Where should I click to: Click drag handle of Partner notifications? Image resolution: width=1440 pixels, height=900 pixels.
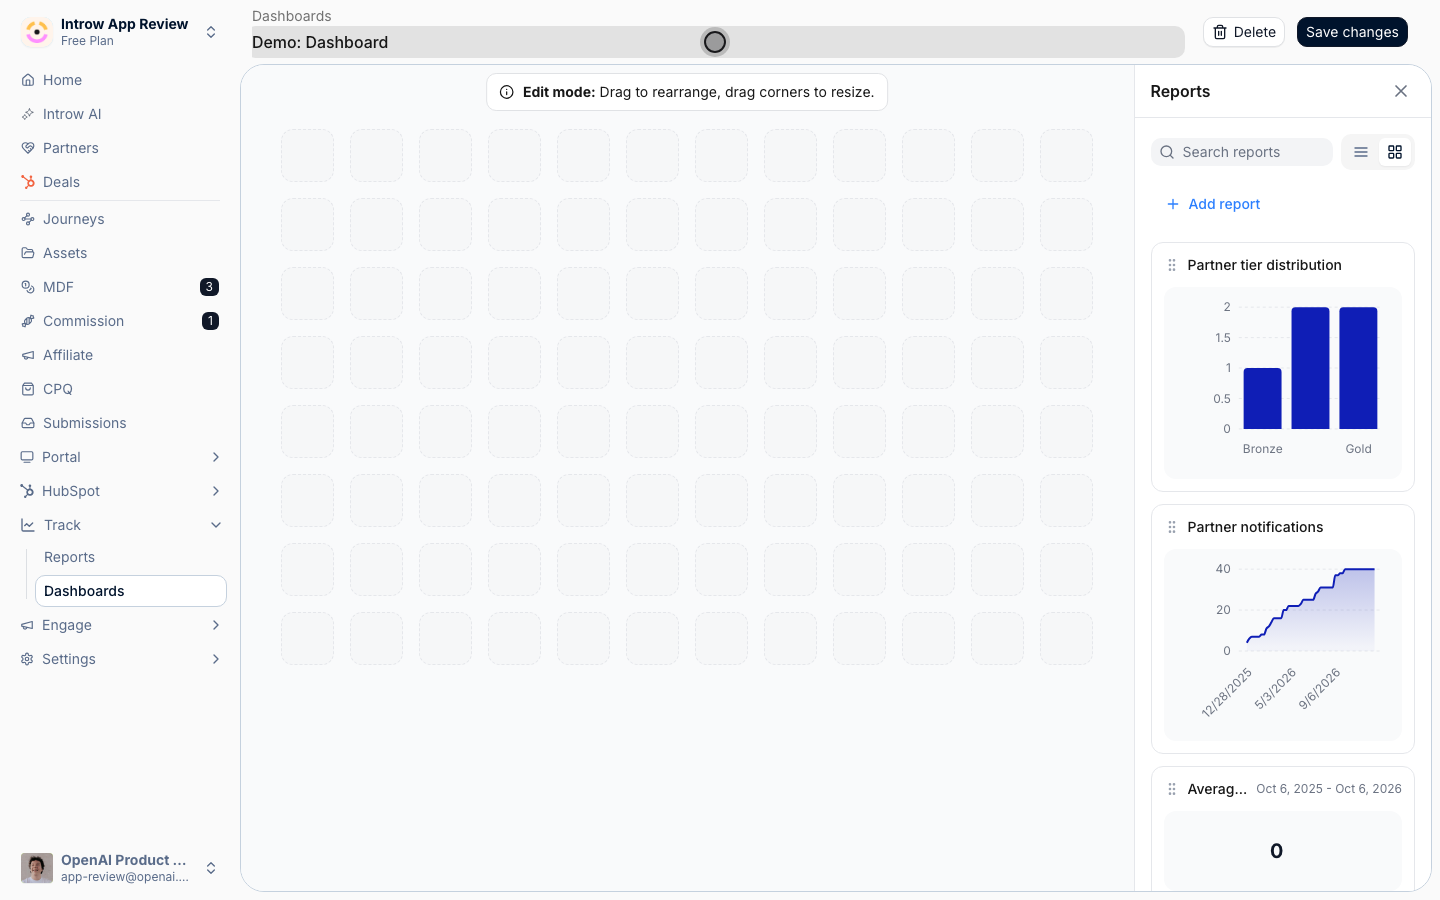point(1172,527)
